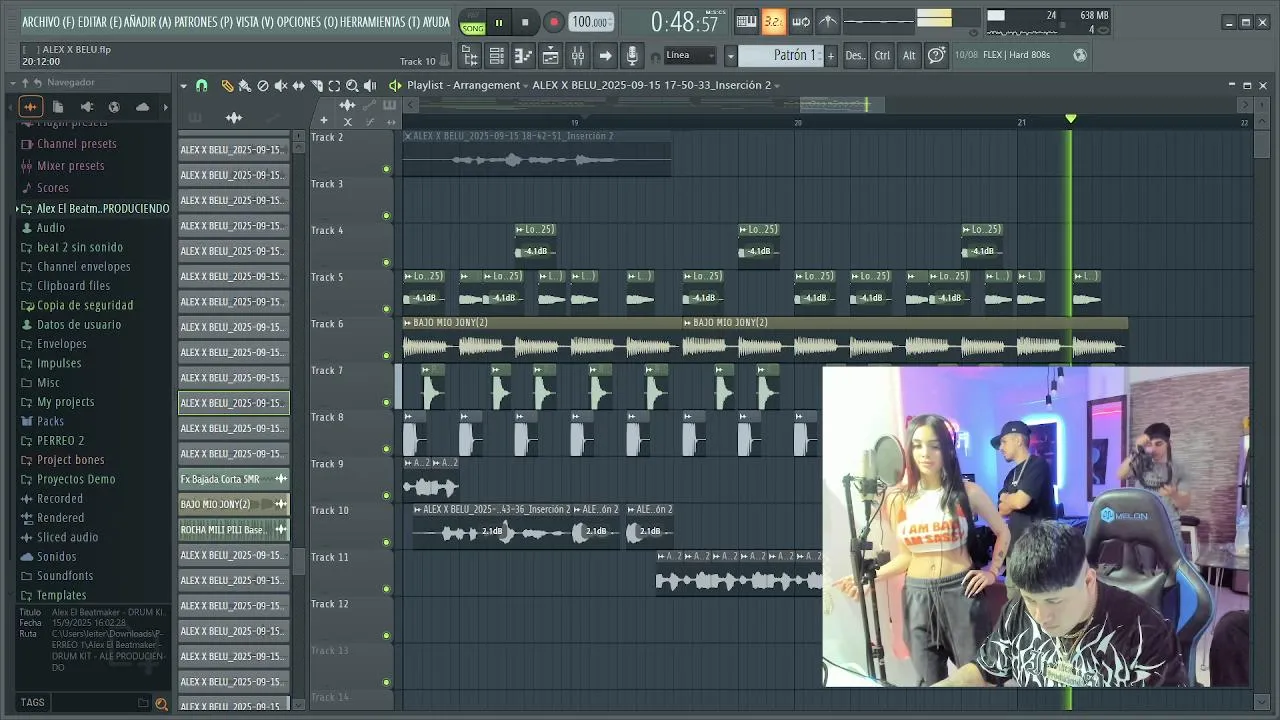The image size is (1280, 720).
Task: Open the hint bubble help icon
Action: [936, 56]
